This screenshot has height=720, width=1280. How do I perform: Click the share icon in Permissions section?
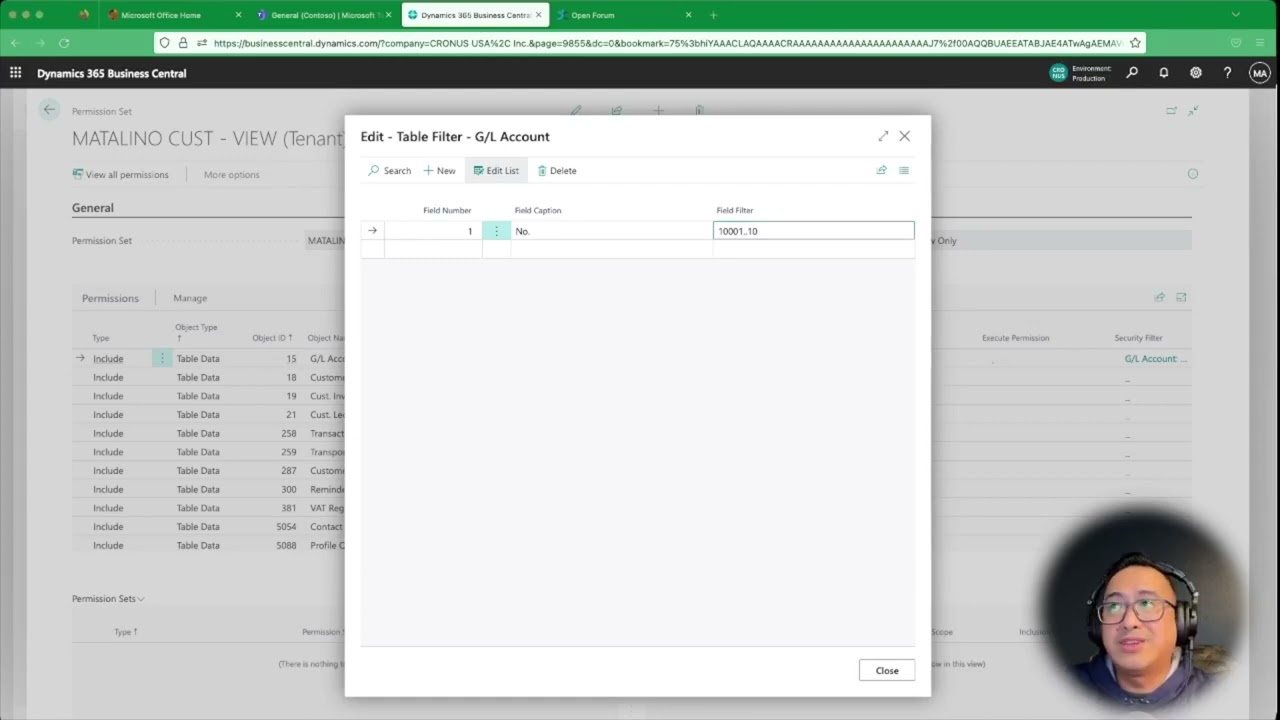(1159, 297)
